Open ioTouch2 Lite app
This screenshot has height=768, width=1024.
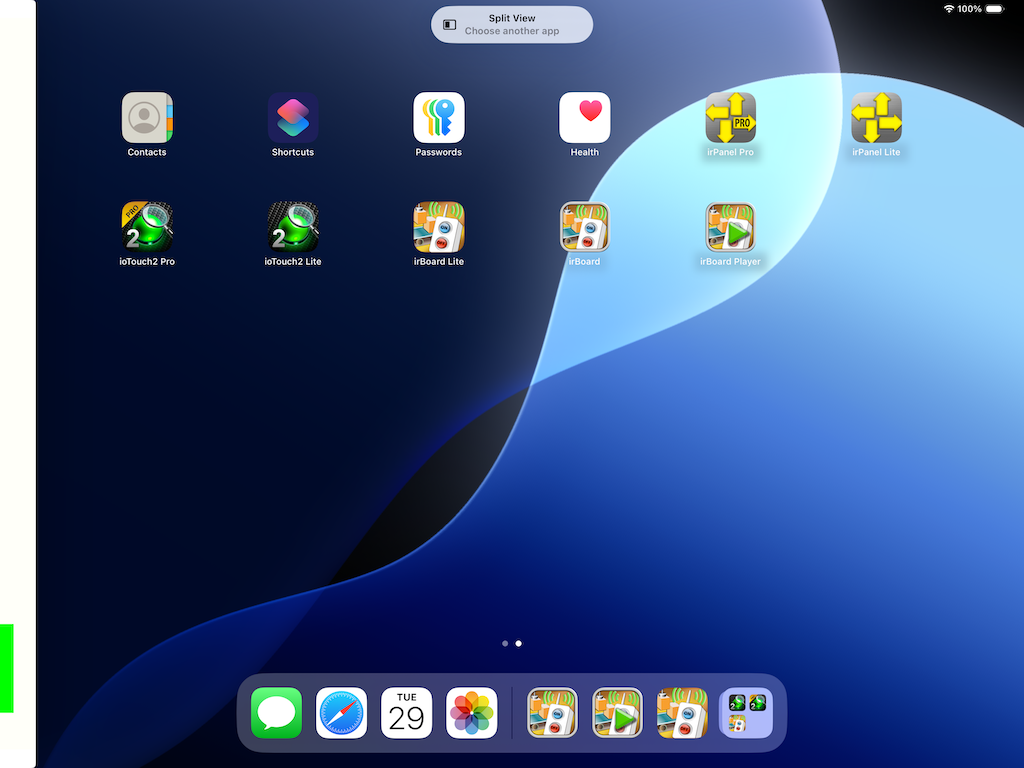pos(293,227)
